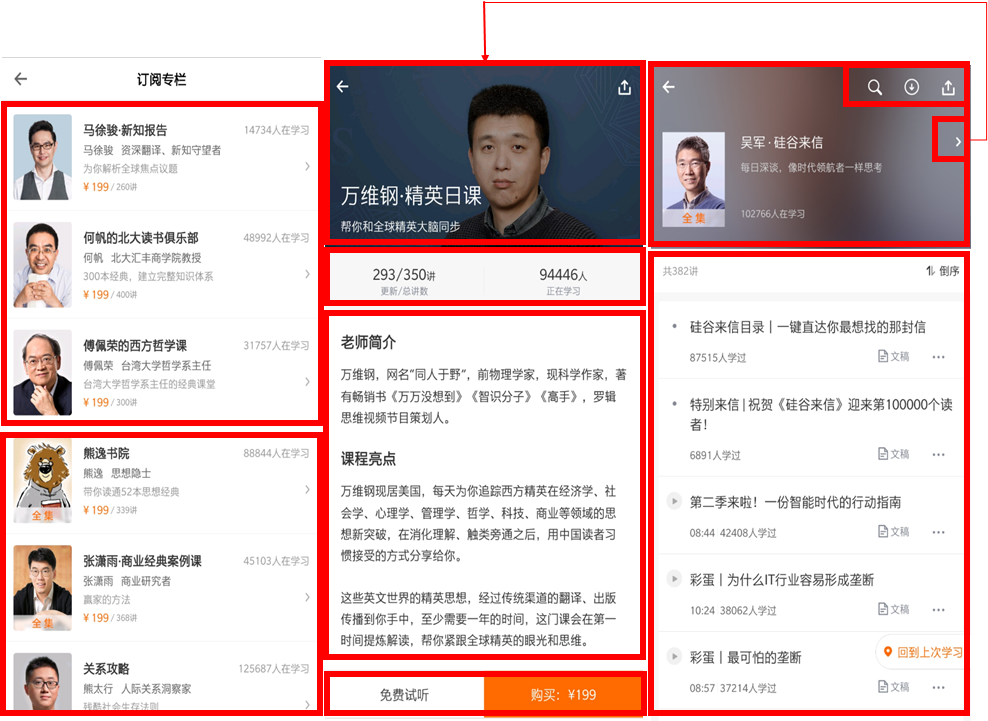The height and width of the screenshot is (721, 988).
Task: Tap 万维钢·精英日课 banner title
Action: pyautogui.click(x=411, y=196)
